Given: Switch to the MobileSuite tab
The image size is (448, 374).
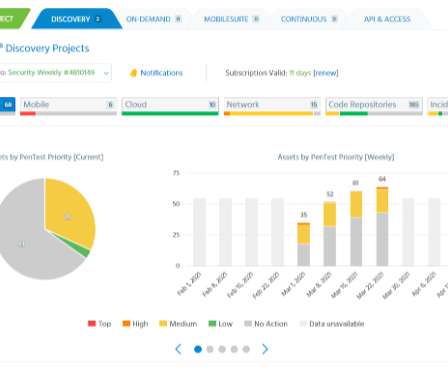Looking at the screenshot, I should (x=231, y=19).
